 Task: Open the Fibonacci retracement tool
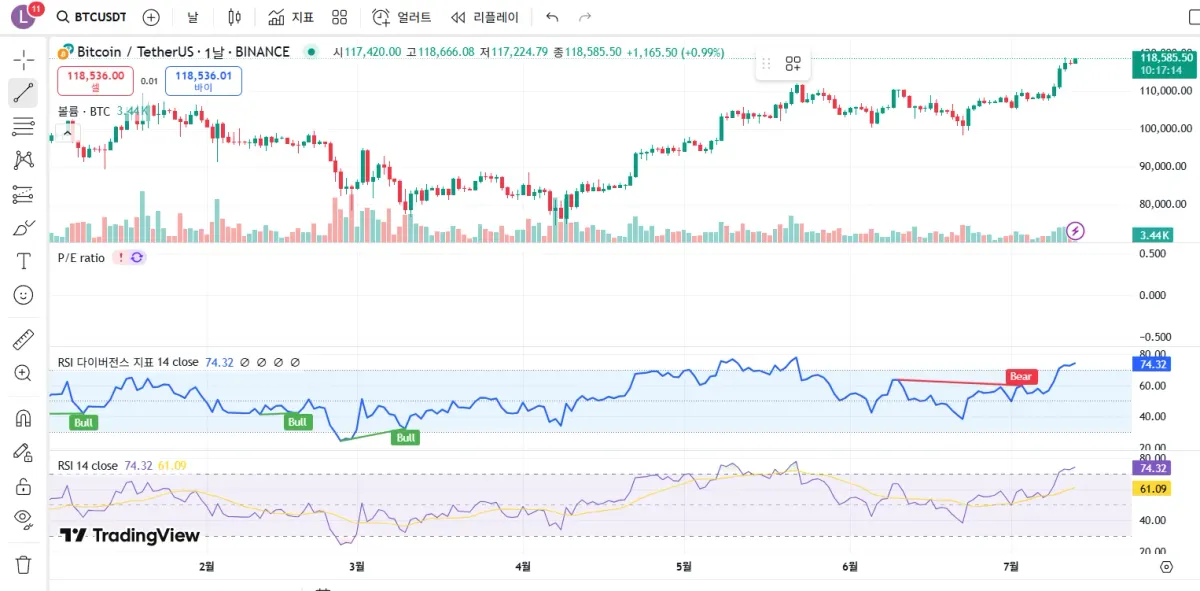tap(23, 126)
